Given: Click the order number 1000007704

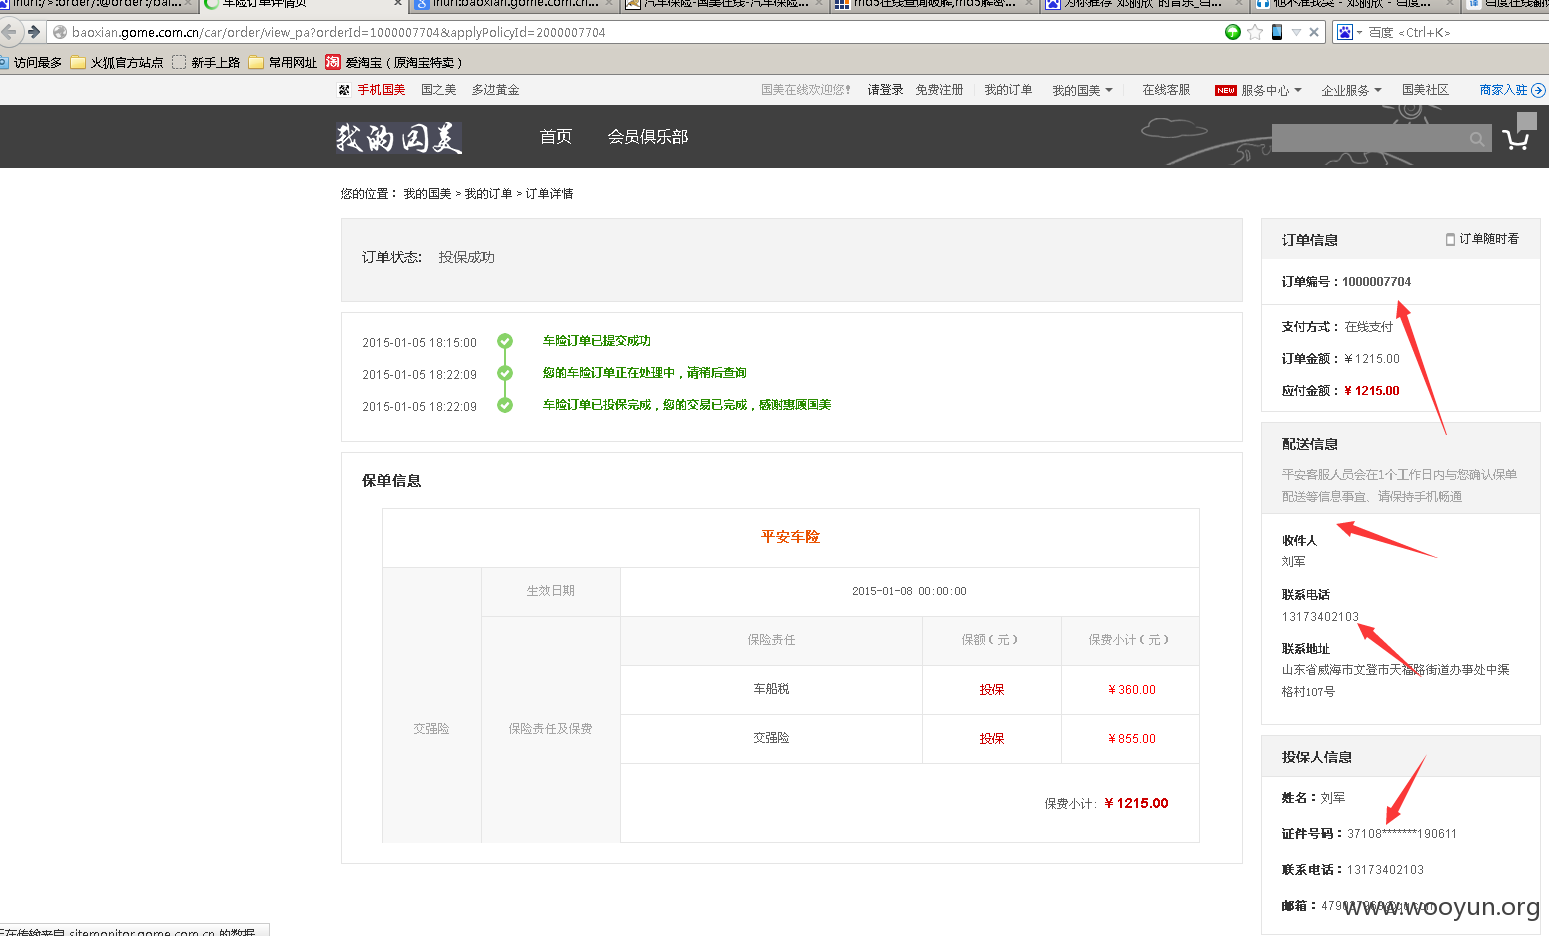Looking at the screenshot, I should tap(1376, 282).
